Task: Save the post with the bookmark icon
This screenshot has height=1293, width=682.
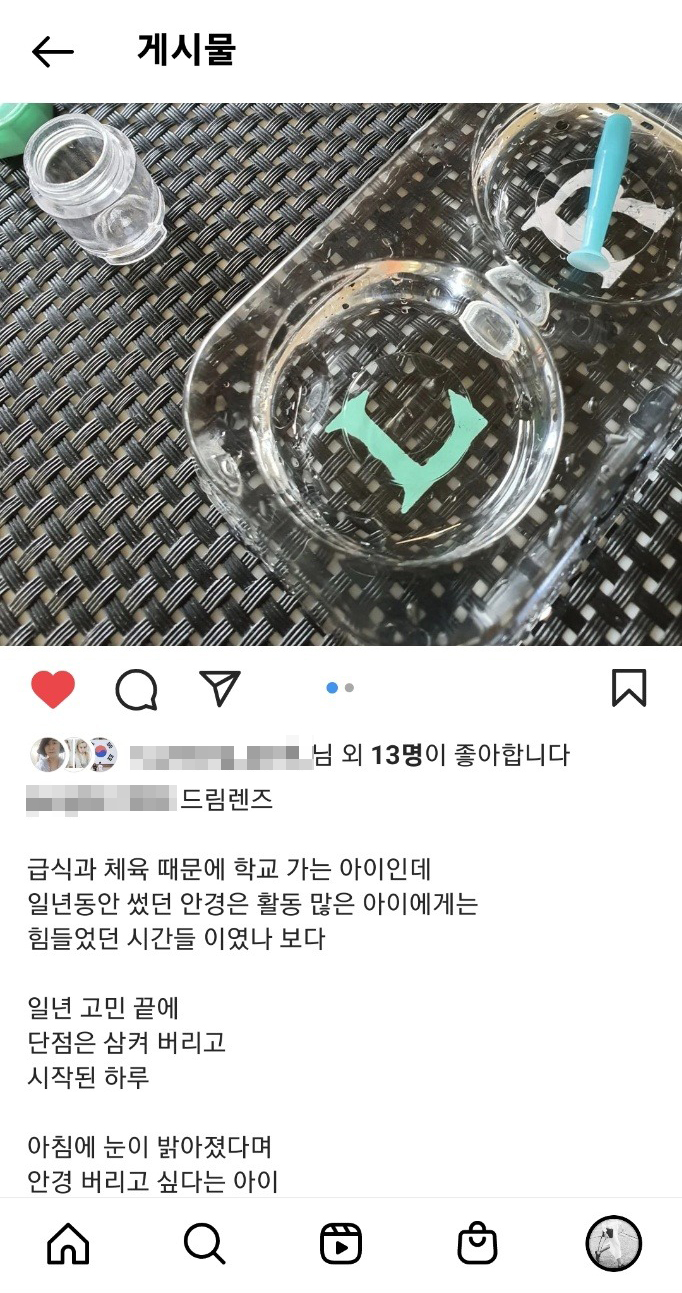Action: pos(629,688)
